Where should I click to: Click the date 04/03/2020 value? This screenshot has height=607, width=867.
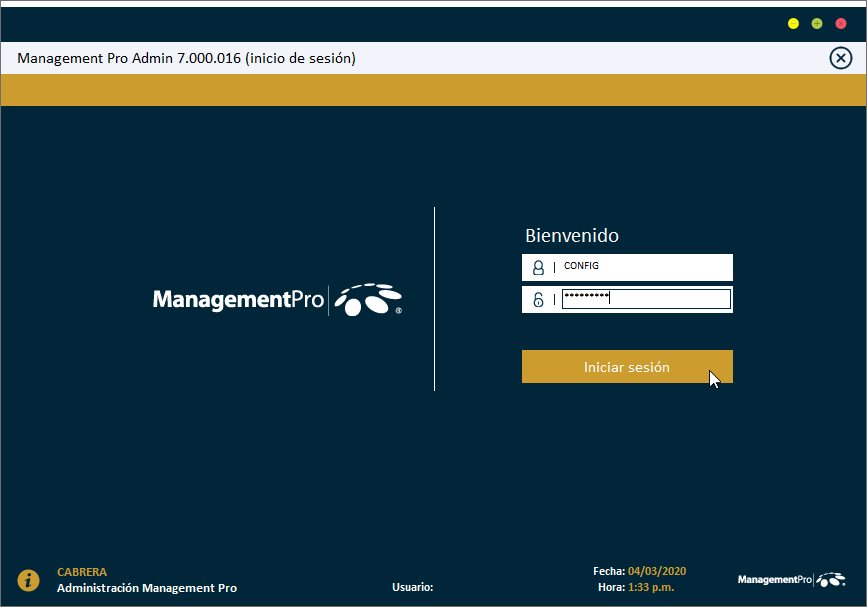tap(657, 571)
